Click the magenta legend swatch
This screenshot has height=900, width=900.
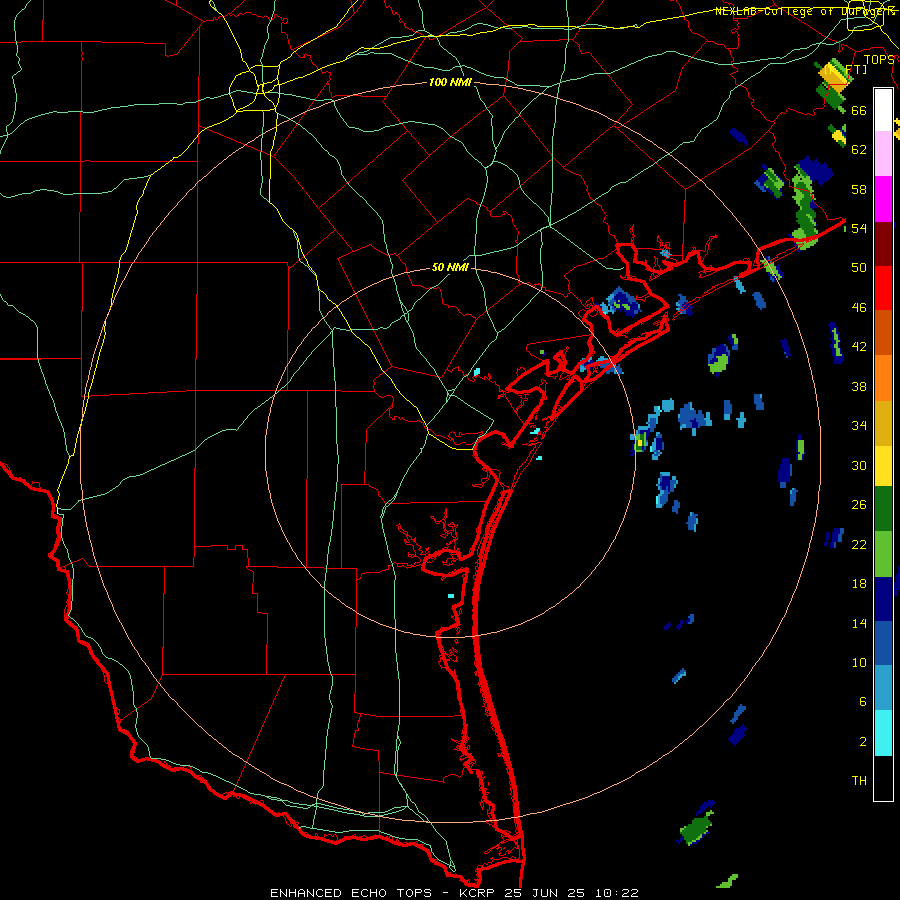coord(883,199)
